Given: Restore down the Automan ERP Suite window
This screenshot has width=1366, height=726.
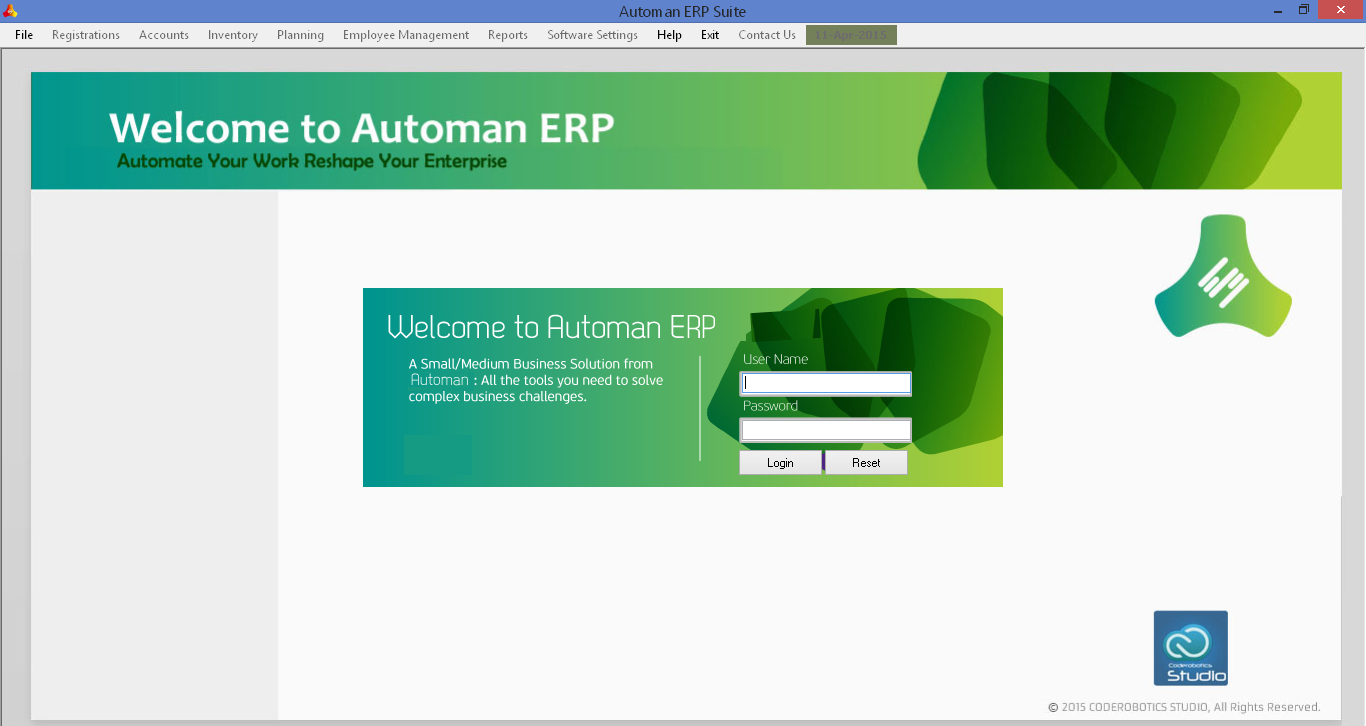Looking at the screenshot, I should coord(1304,10).
